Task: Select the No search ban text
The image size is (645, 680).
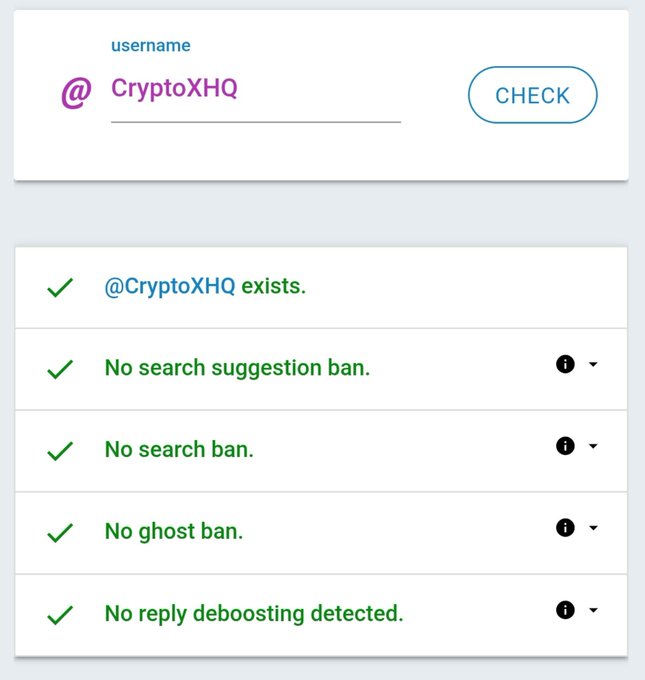Action: (179, 449)
